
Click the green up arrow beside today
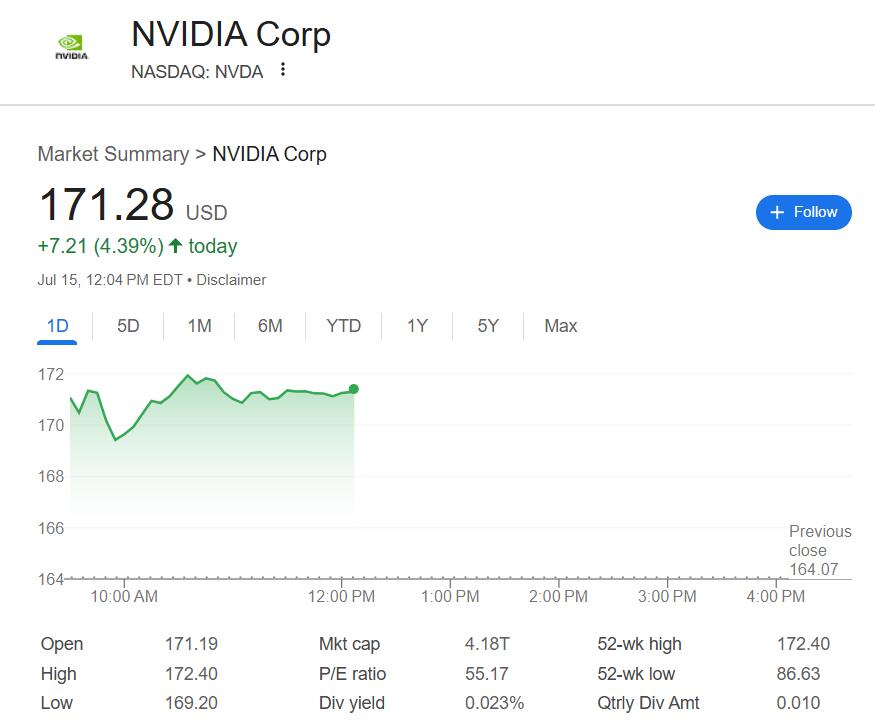[175, 245]
